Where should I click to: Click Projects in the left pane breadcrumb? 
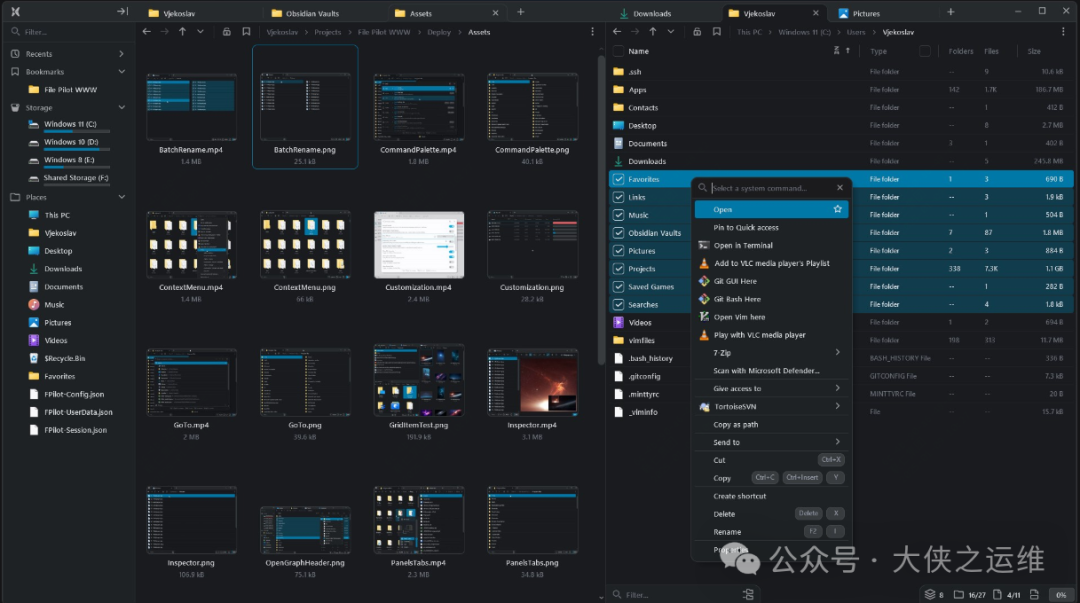pos(328,32)
